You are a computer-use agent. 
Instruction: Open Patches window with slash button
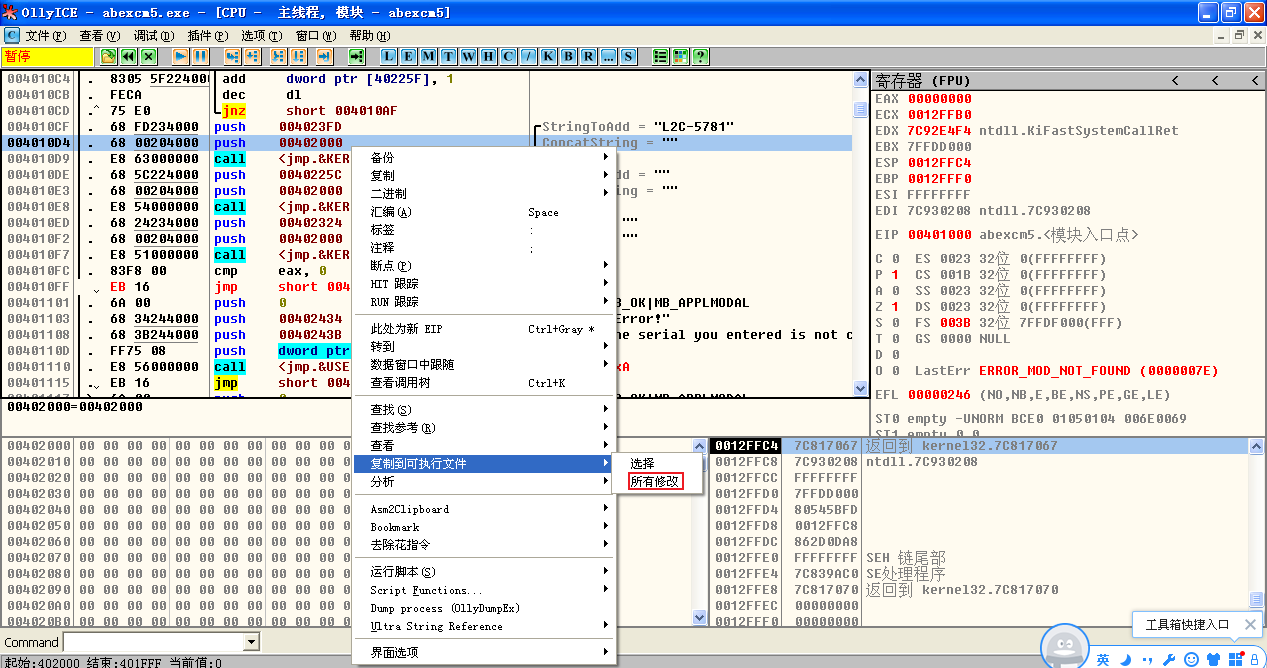point(529,56)
